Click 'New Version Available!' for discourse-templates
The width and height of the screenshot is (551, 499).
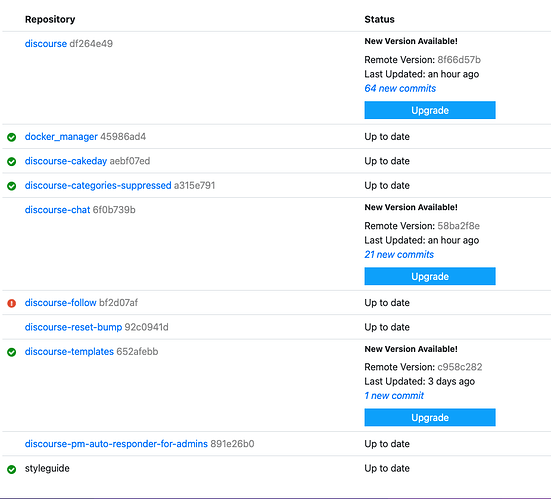point(411,349)
